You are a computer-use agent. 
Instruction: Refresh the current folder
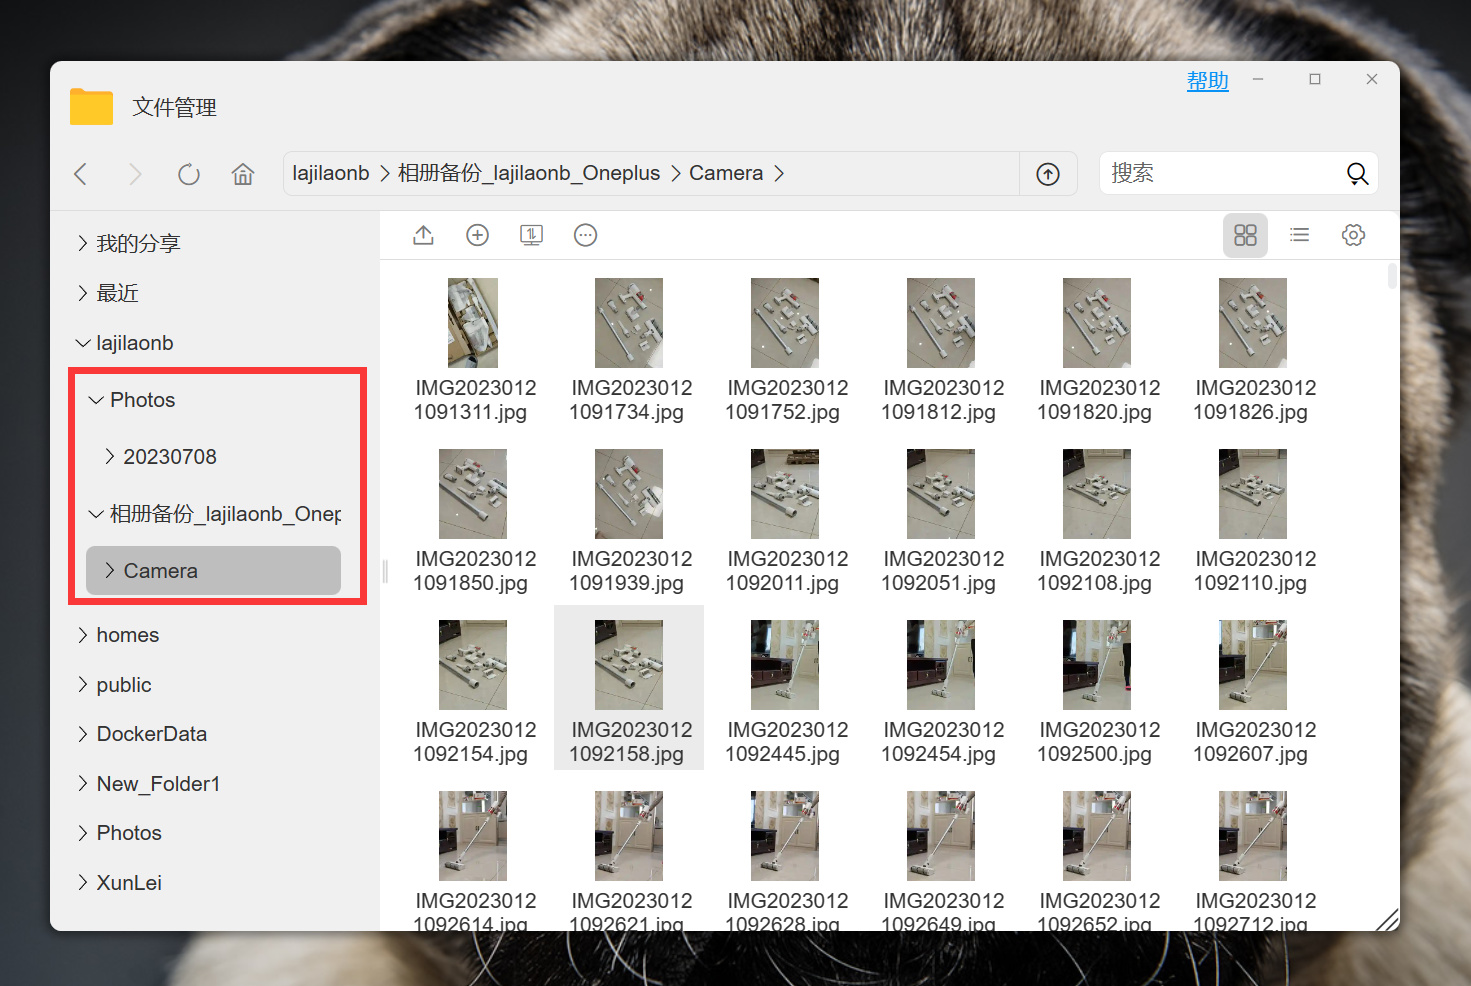click(x=189, y=174)
